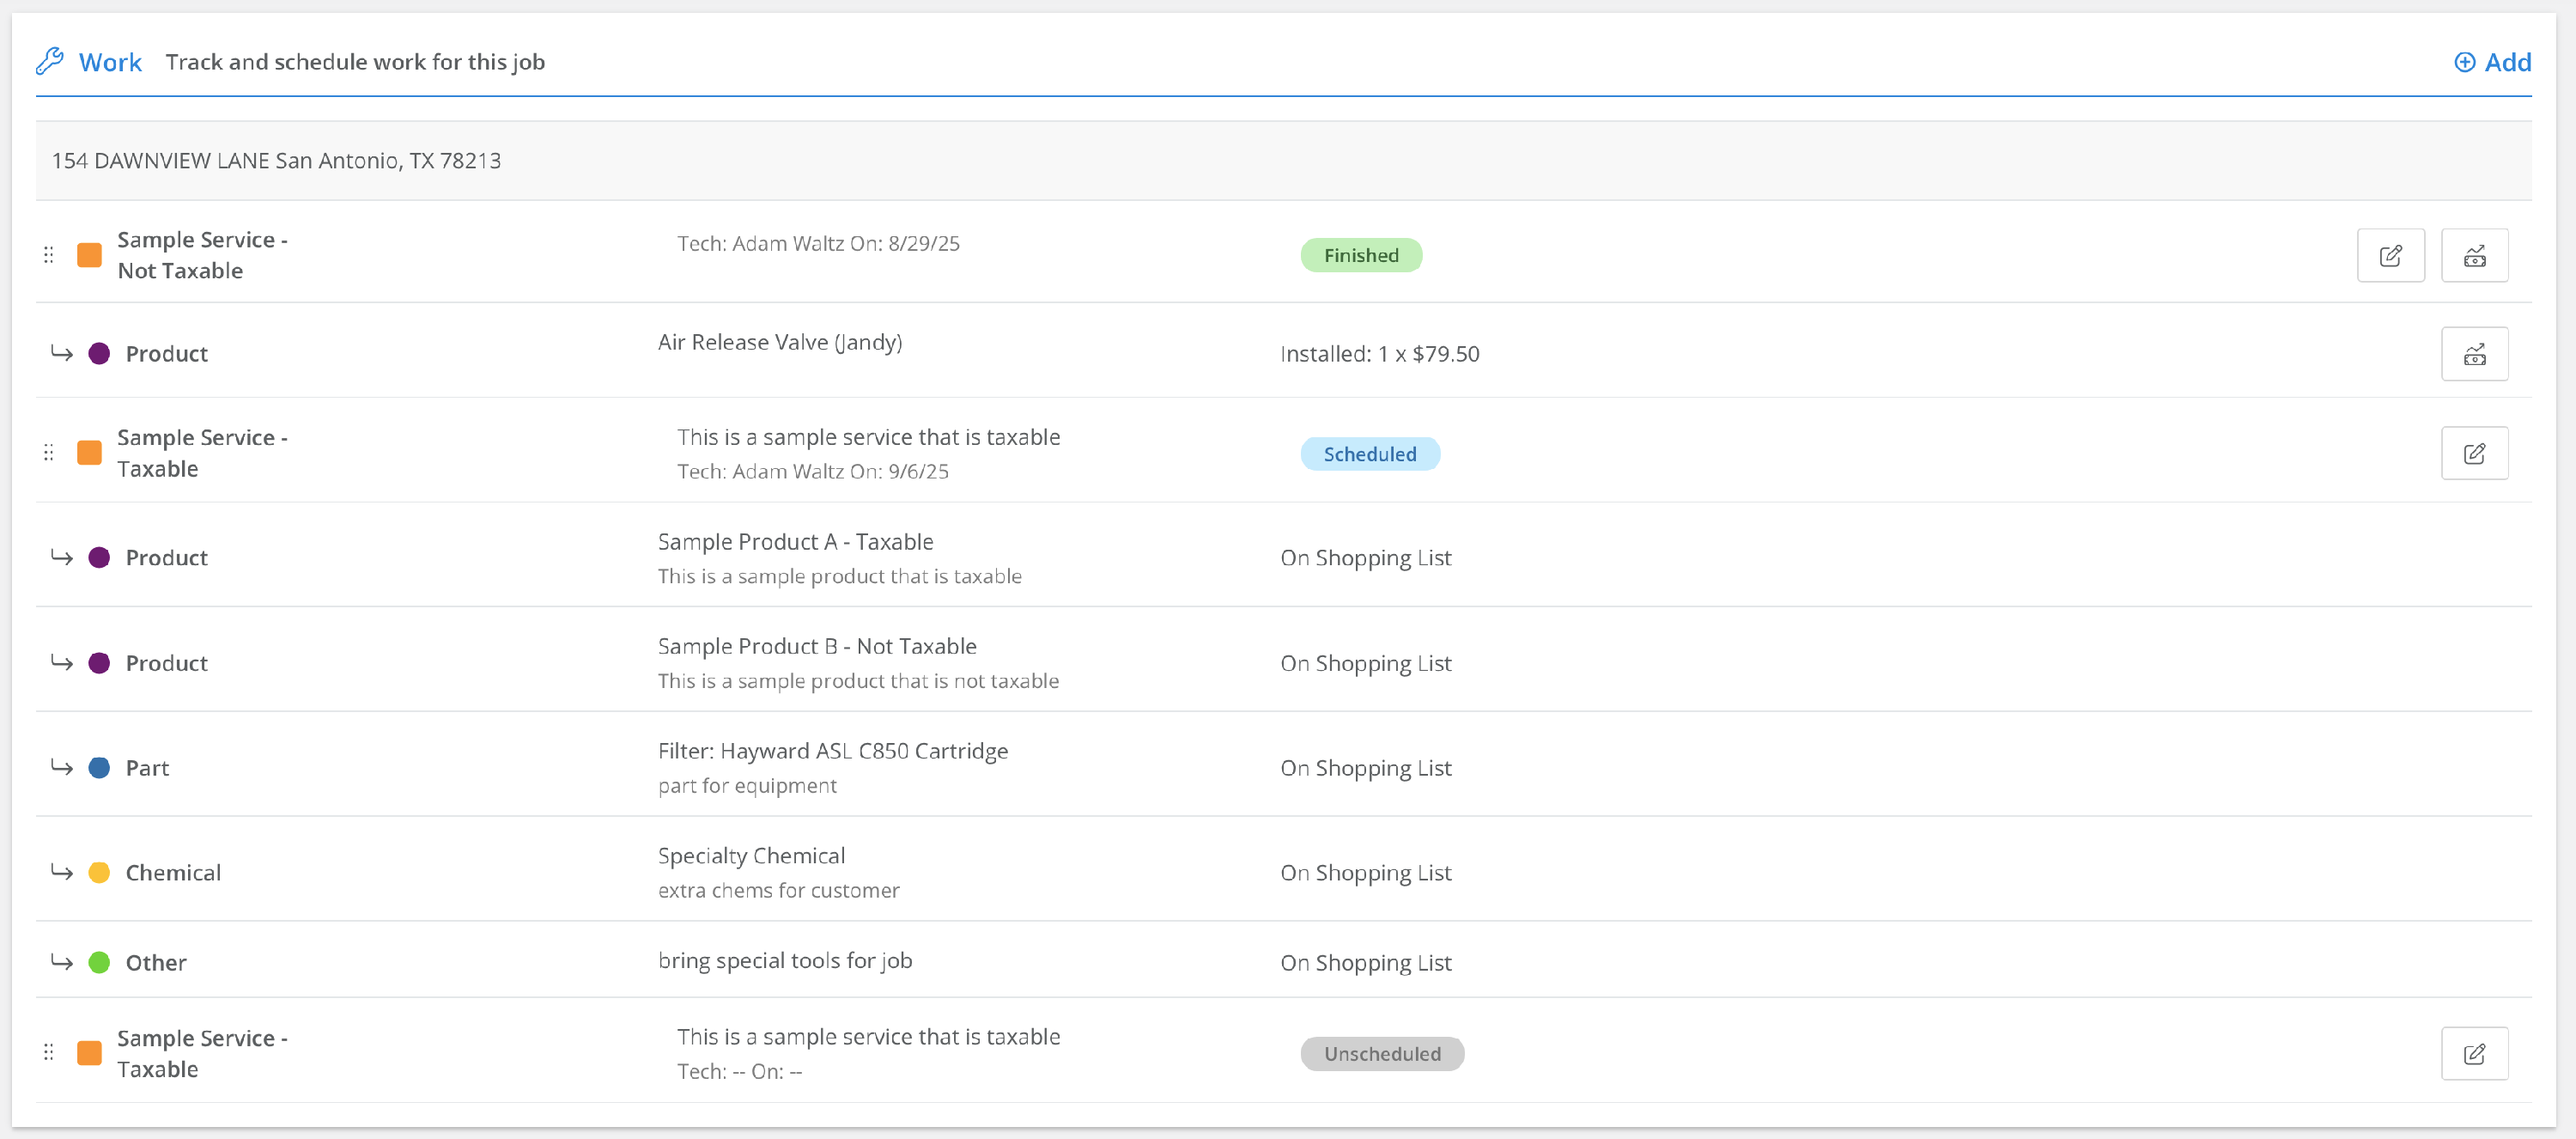The height and width of the screenshot is (1139, 2576).
Task: Edit the finished Sample Service Not Taxable
Action: coord(2390,255)
